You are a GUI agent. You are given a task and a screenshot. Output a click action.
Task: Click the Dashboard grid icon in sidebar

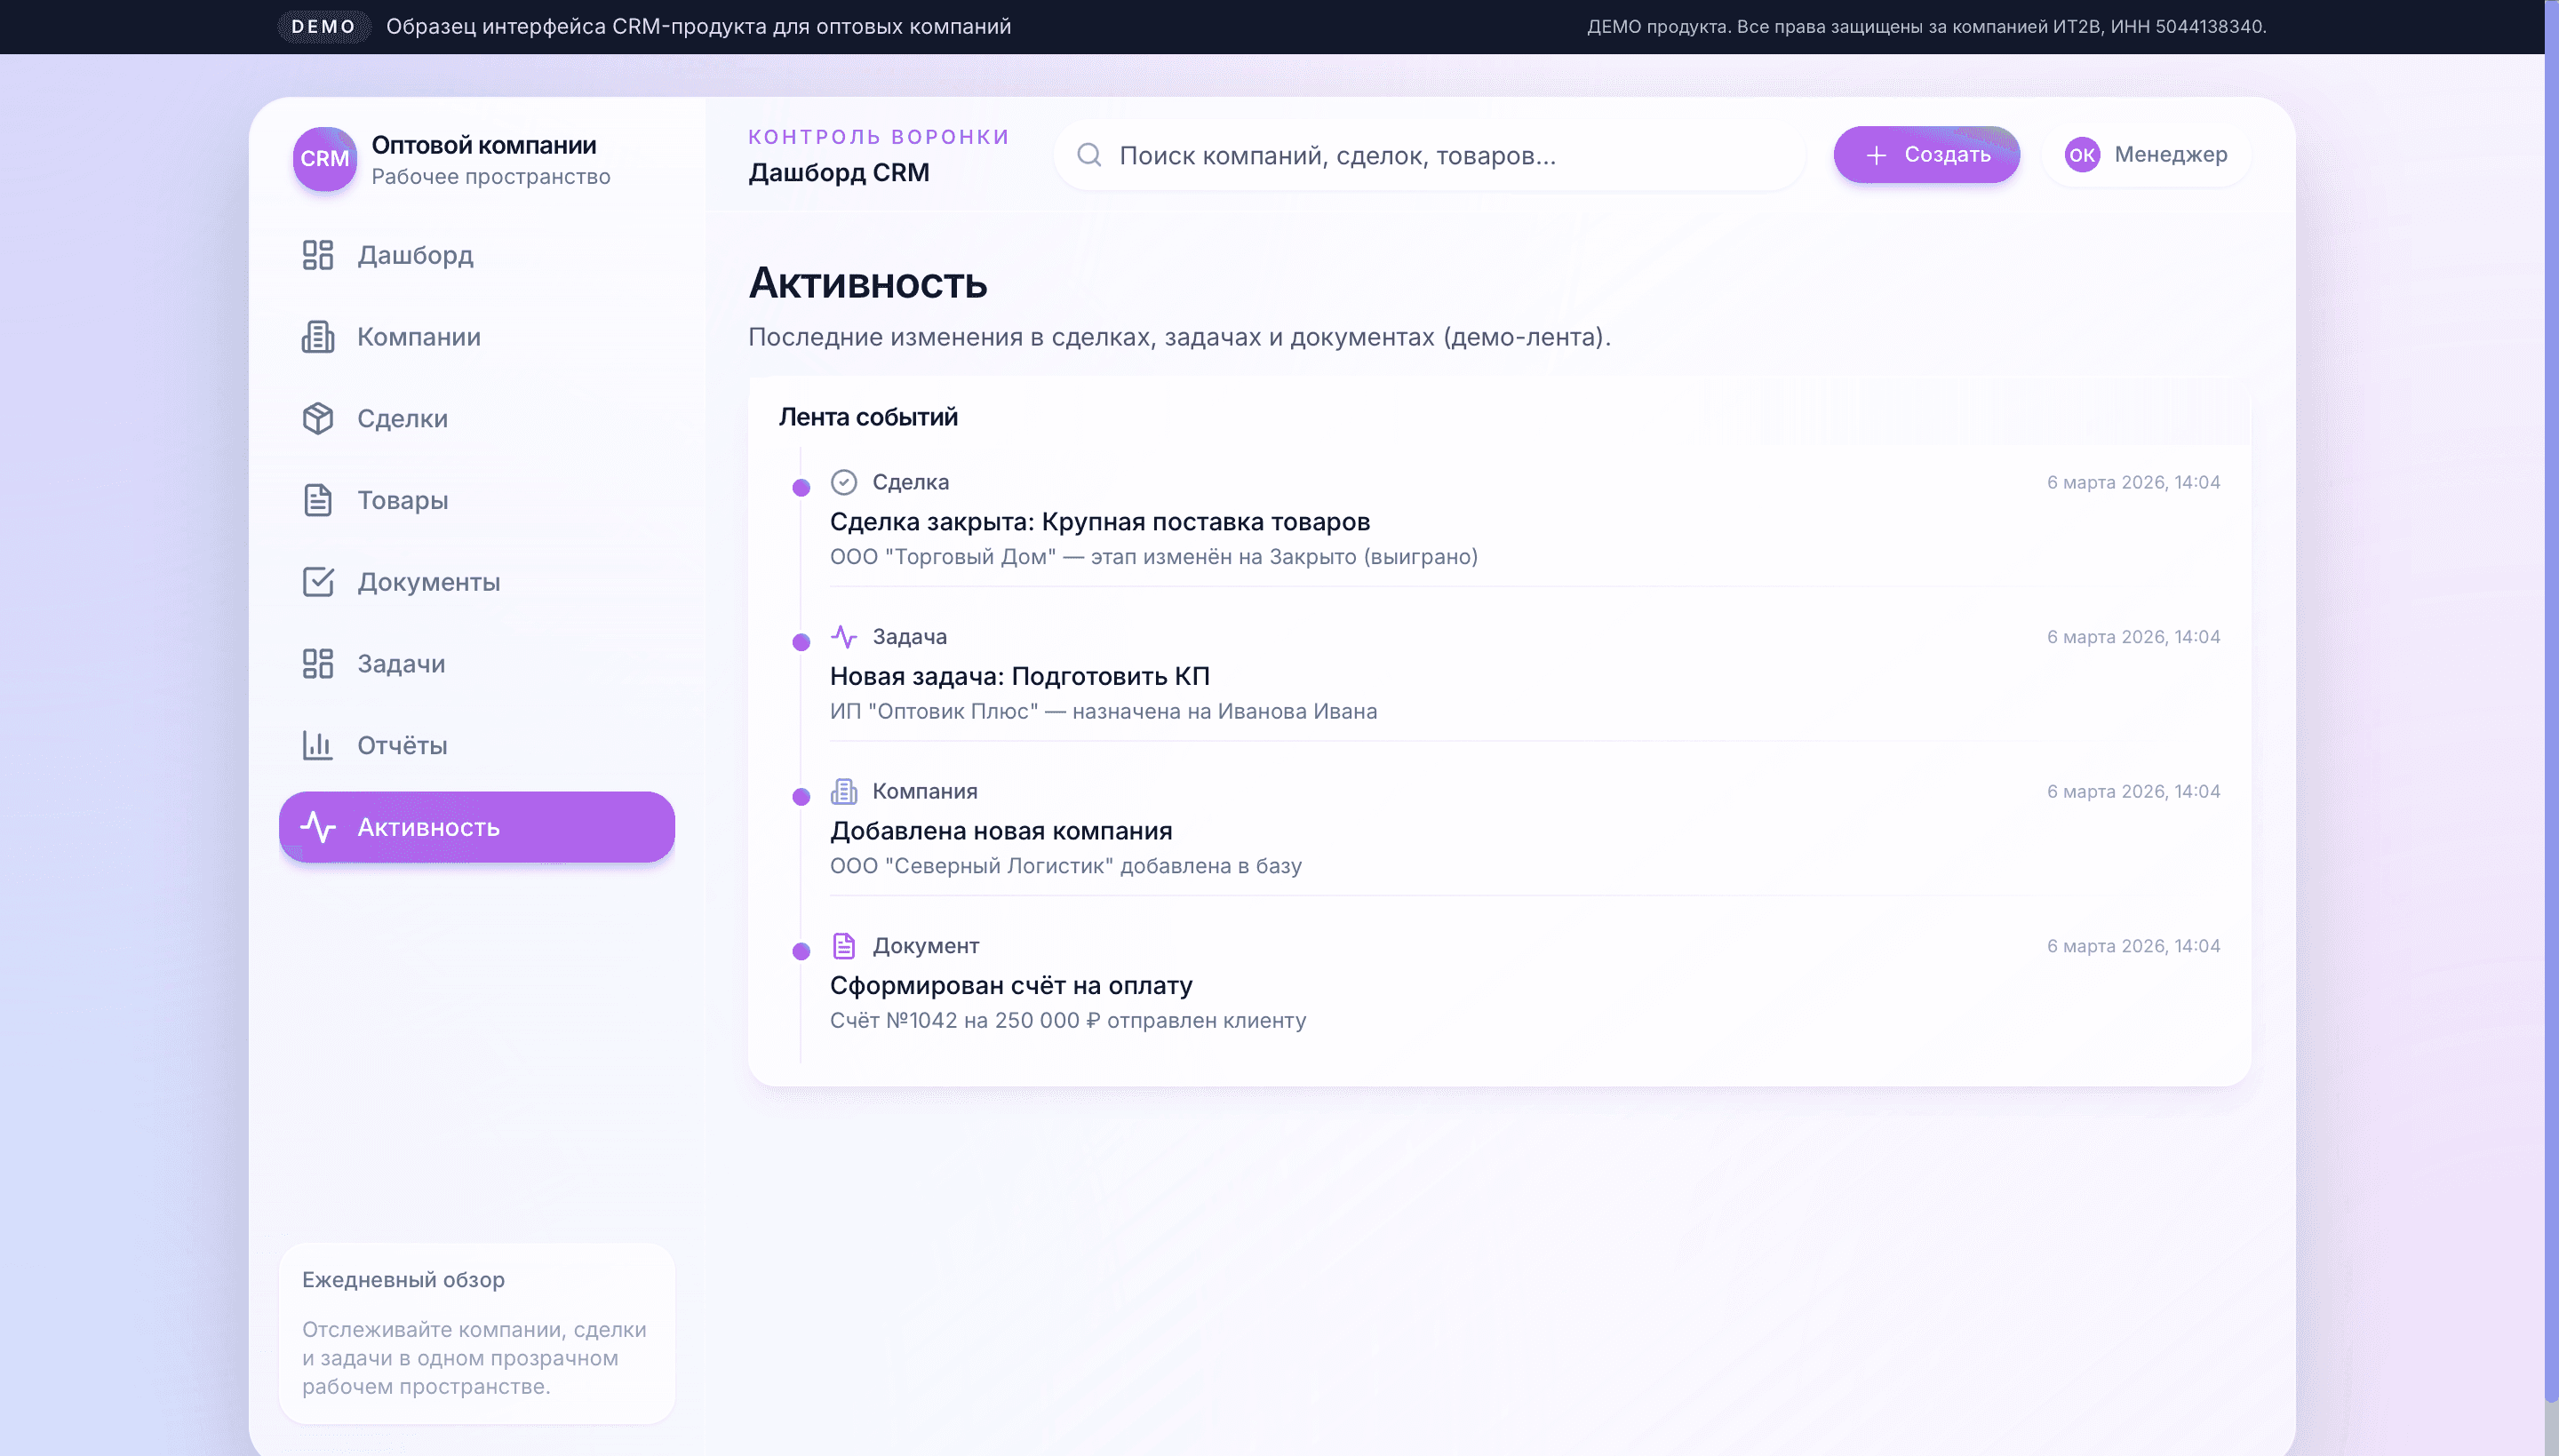[317, 255]
